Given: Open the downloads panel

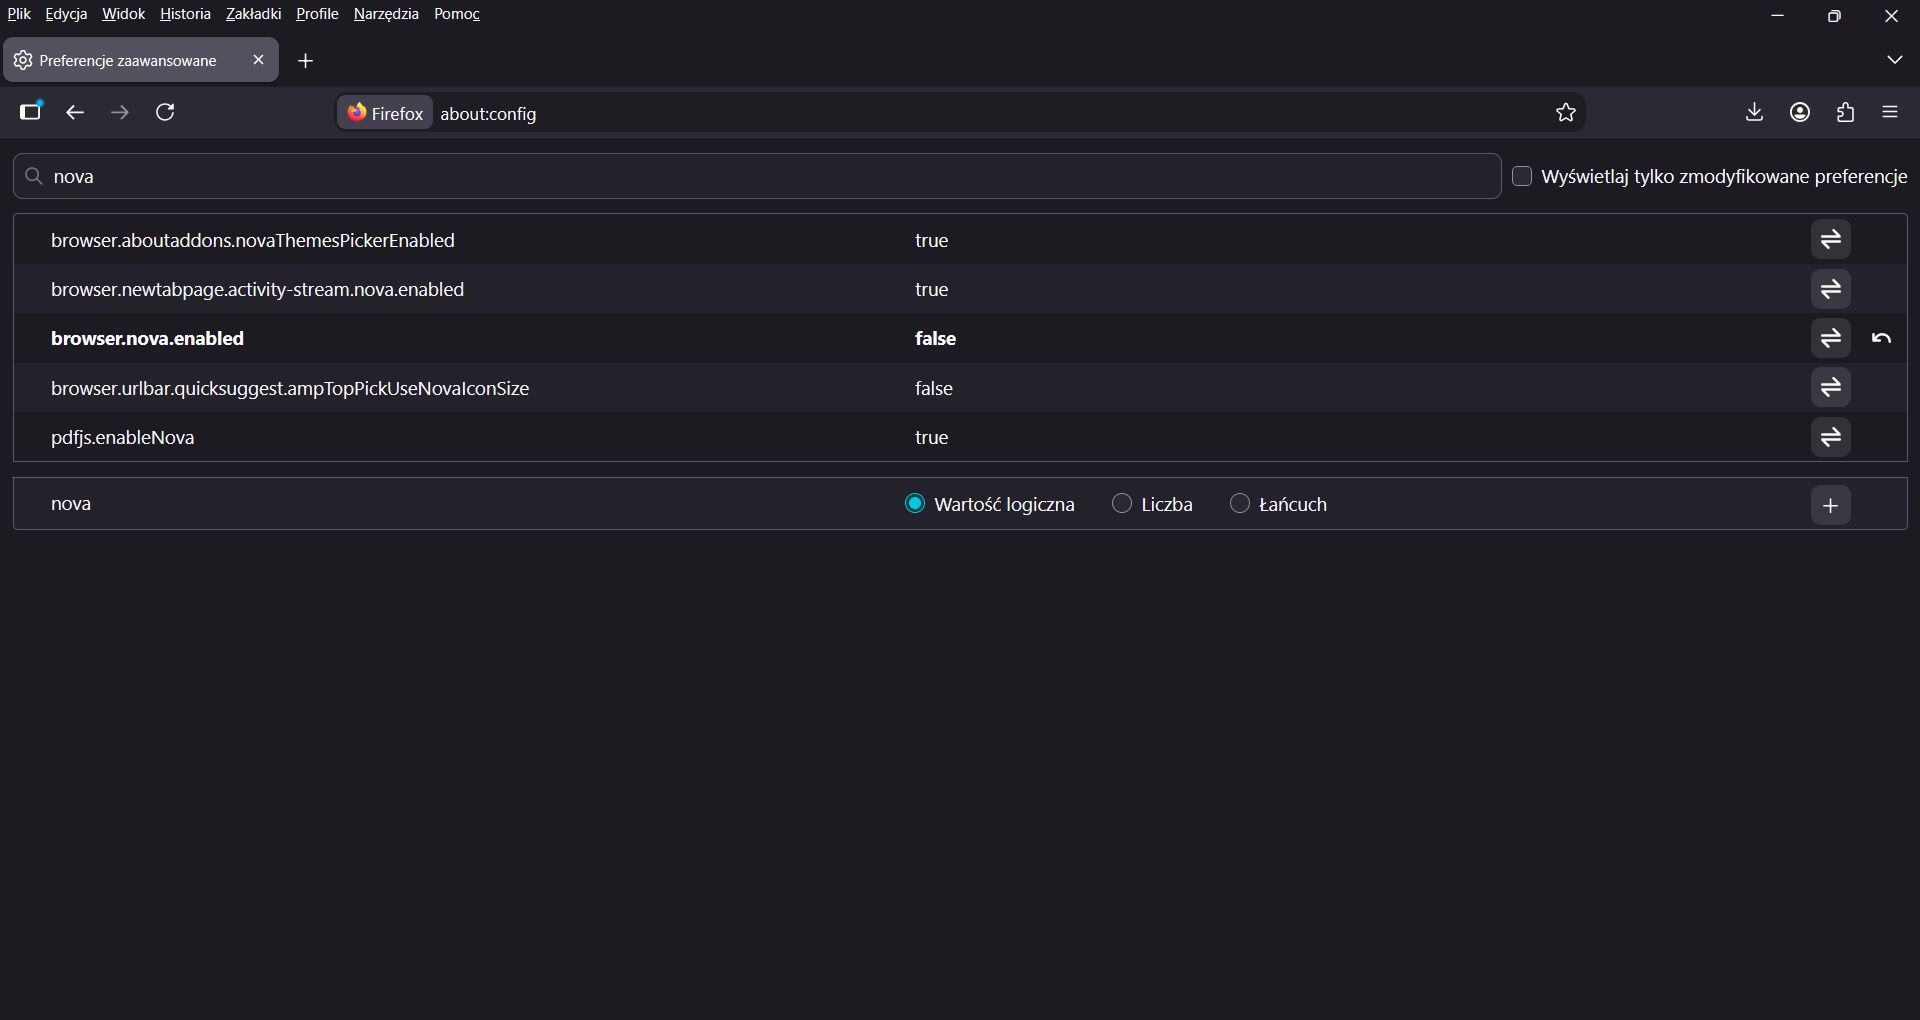Looking at the screenshot, I should [1754, 112].
